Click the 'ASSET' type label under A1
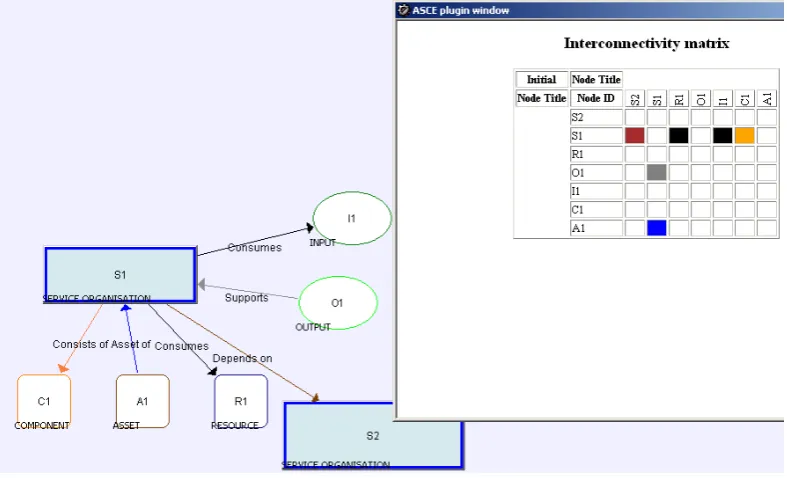The image size is (787, 478). (x=126, y=426)
